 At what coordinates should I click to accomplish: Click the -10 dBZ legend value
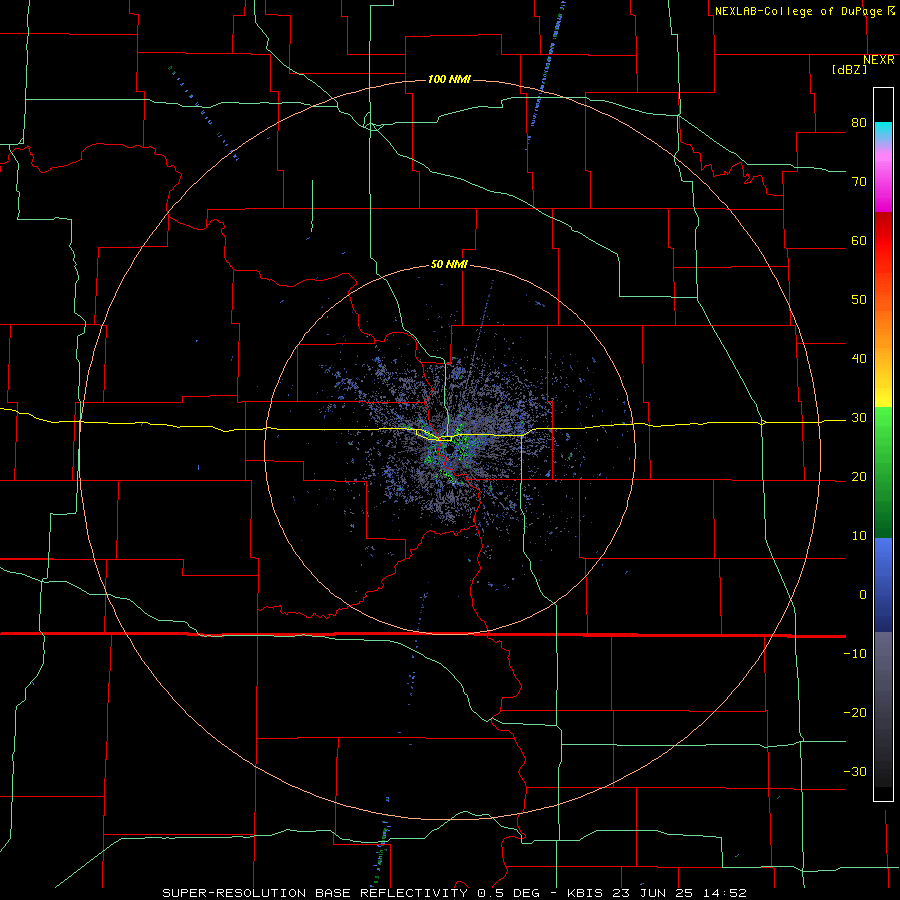pos(855,654)
